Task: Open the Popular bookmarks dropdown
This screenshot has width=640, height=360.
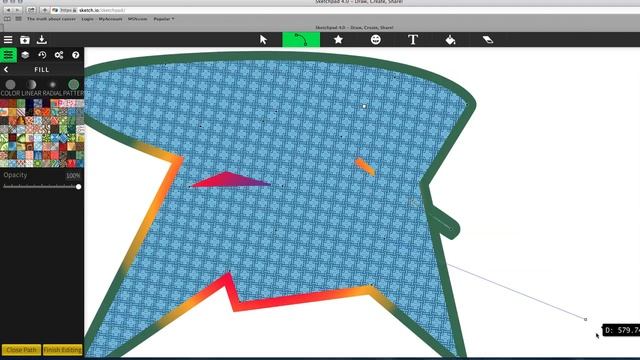Action: coord(164,19)
